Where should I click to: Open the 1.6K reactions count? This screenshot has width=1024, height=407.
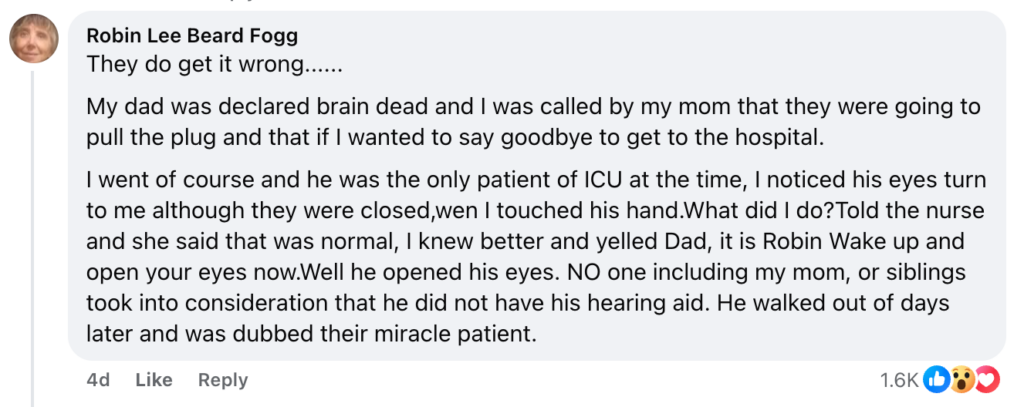click(x=898, y=380)
